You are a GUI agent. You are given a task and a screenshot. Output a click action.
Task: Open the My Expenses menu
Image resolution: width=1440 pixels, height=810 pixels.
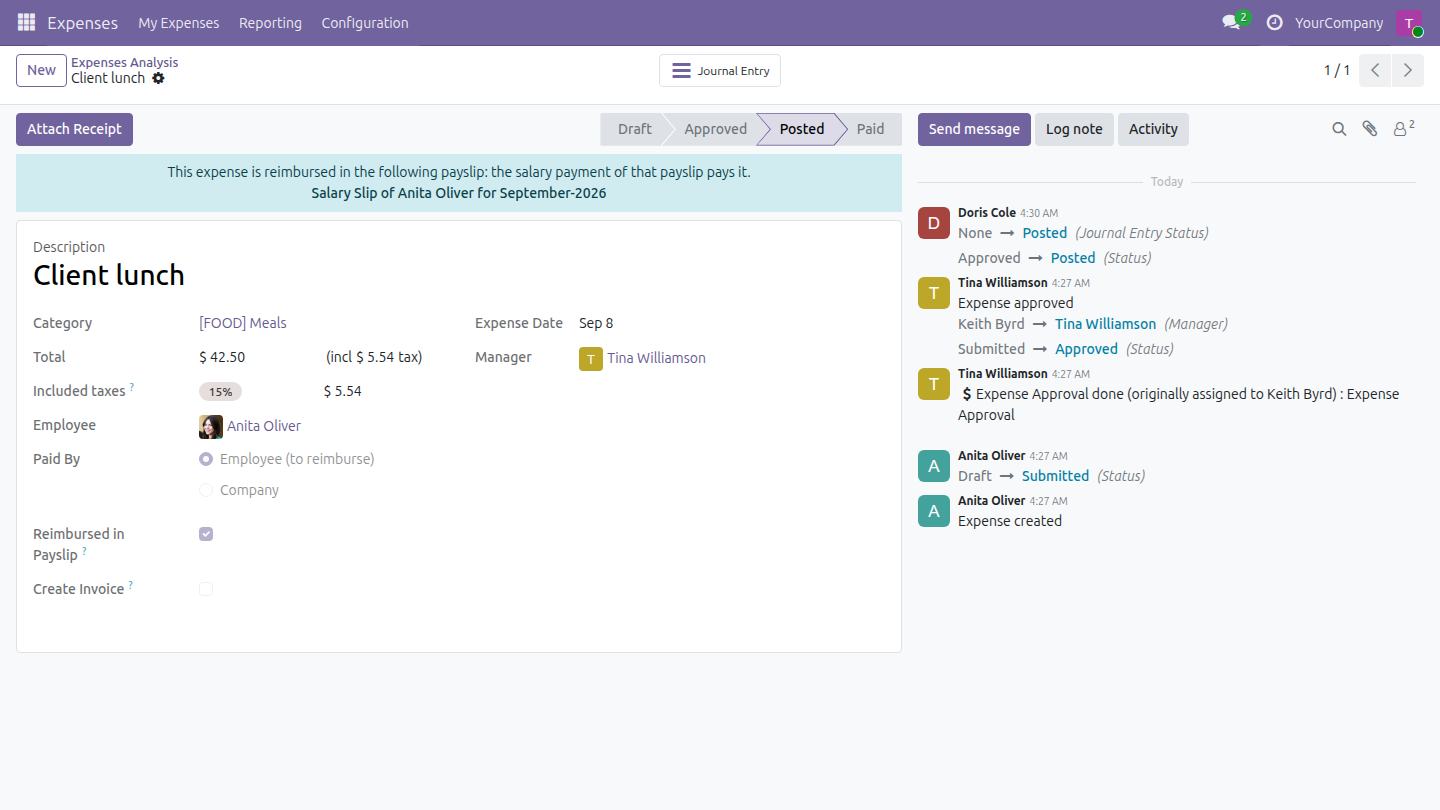pyautogui.click(x=179, y=23)
